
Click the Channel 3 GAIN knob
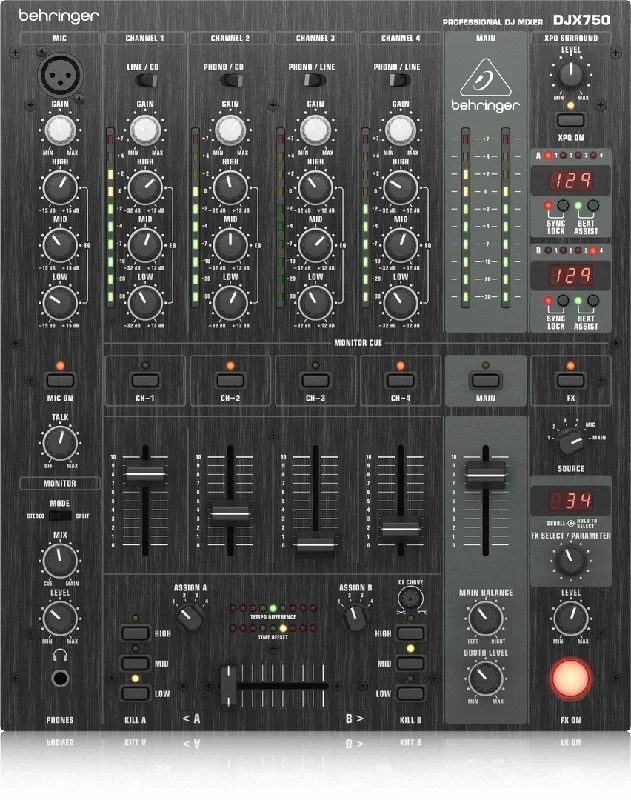pos(316,130)
